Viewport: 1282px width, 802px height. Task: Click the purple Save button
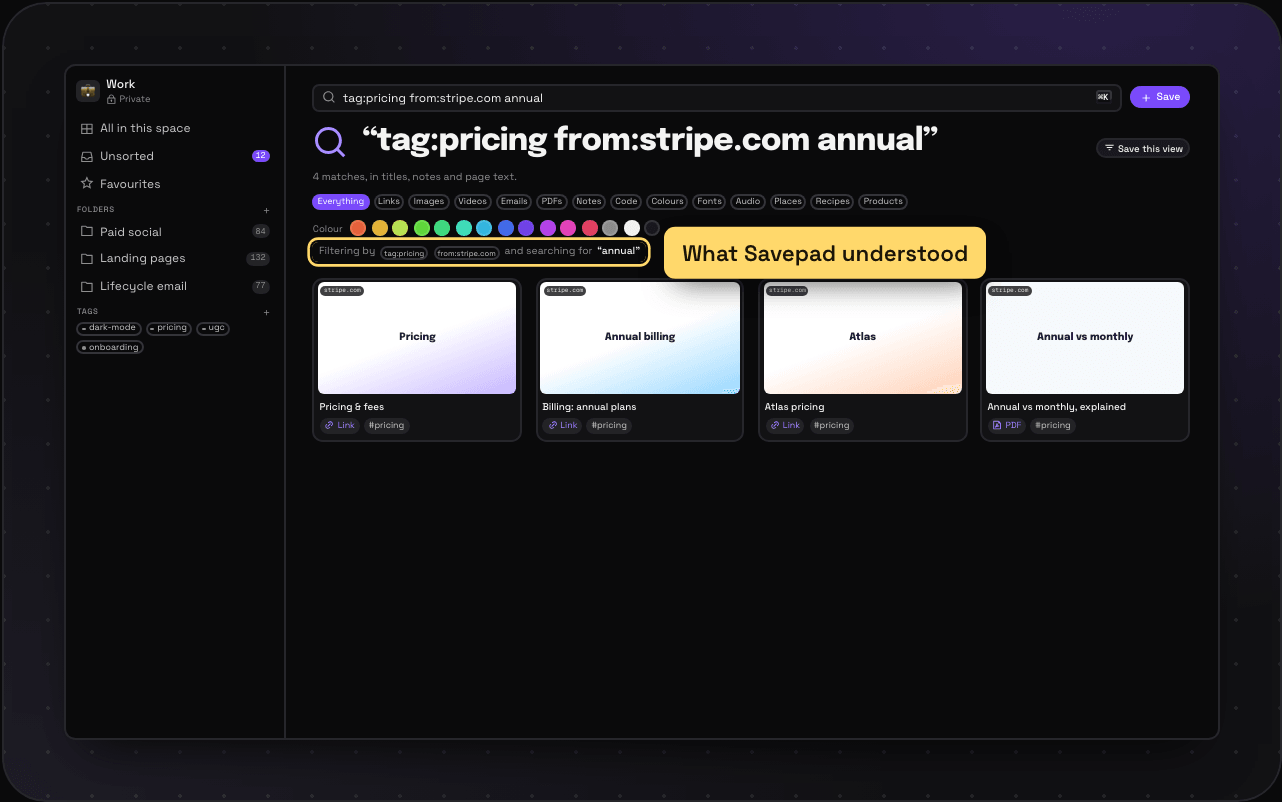(x=1160, y=97)
